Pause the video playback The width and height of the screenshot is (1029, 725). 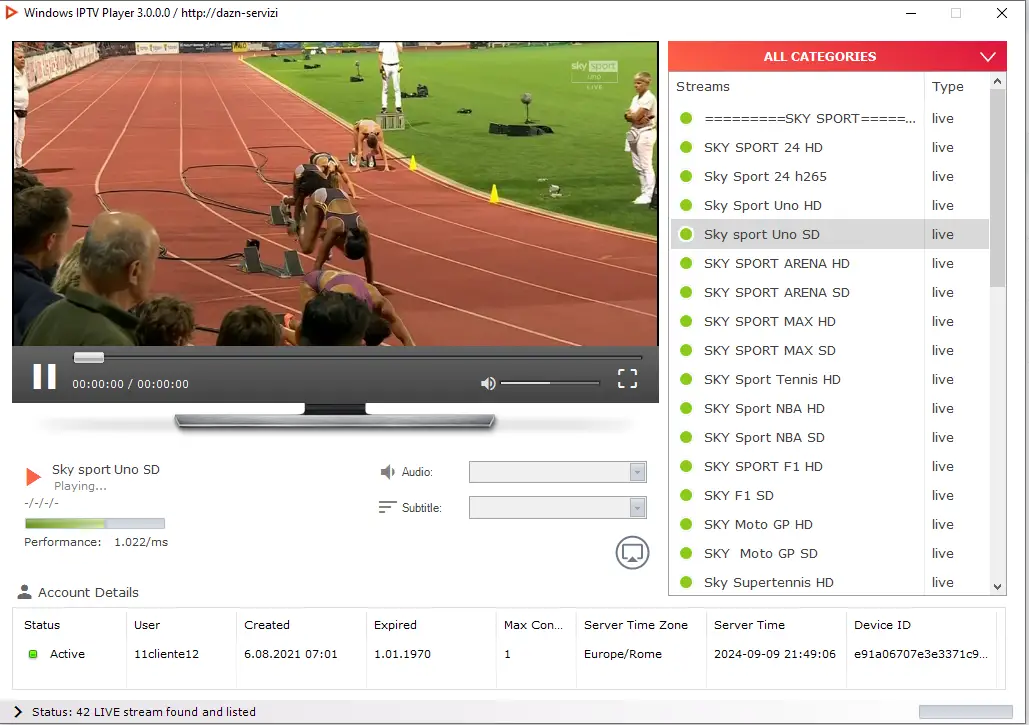(45, 377)
